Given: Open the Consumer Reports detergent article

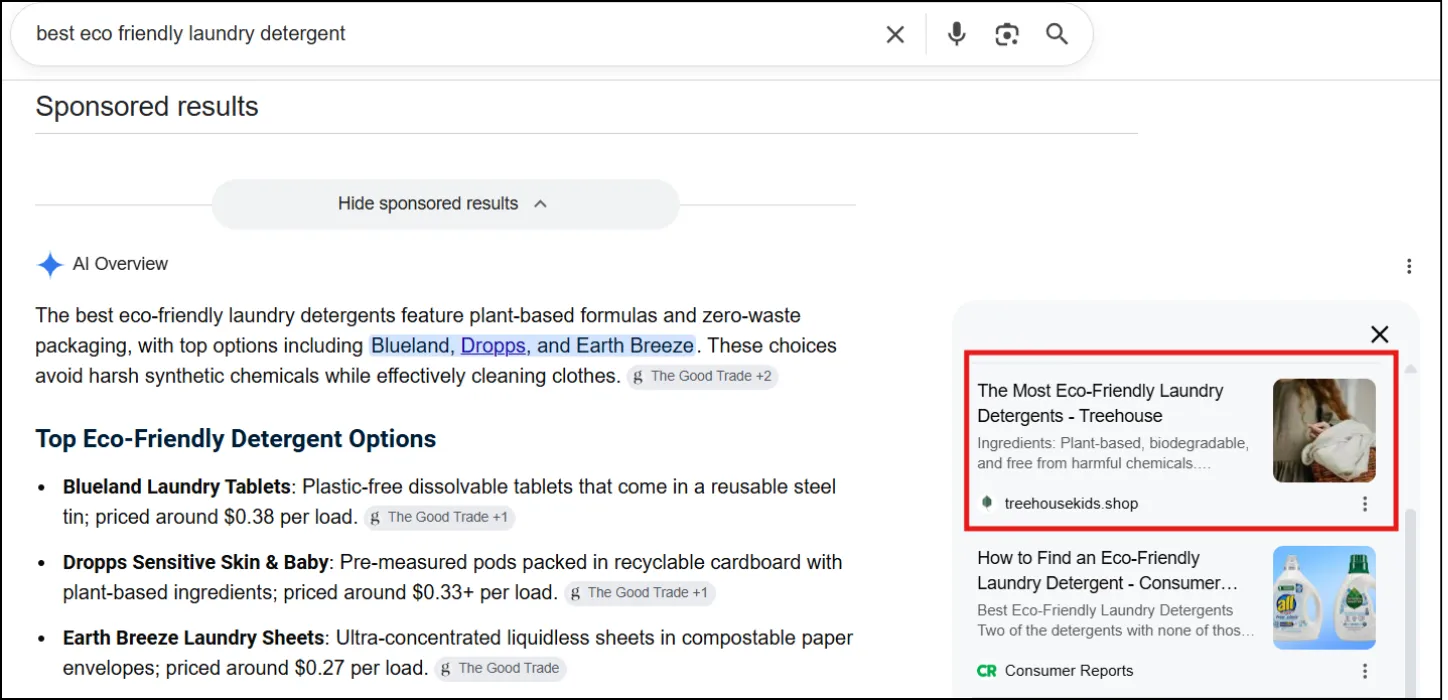Looking at the screenshot, I should point(1108,570).
